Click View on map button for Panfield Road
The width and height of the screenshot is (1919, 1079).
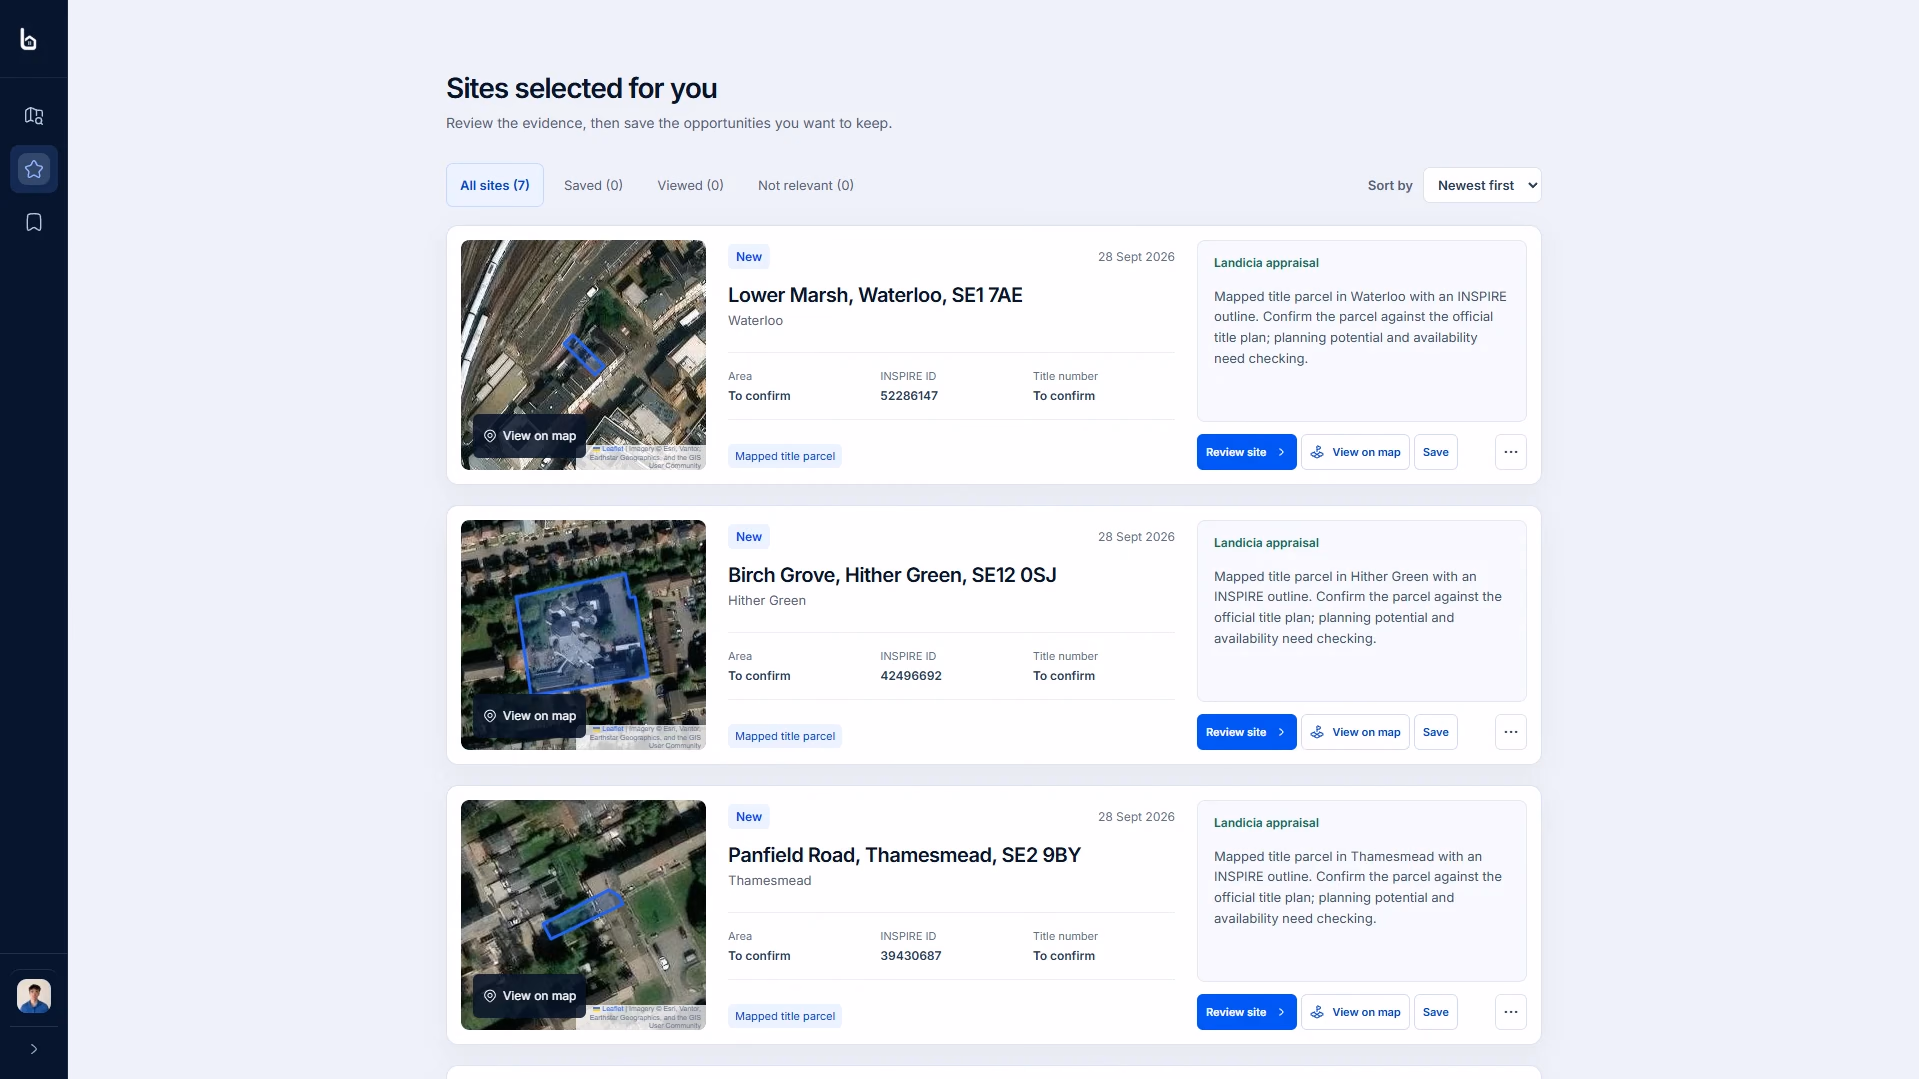(1355, 1012)
